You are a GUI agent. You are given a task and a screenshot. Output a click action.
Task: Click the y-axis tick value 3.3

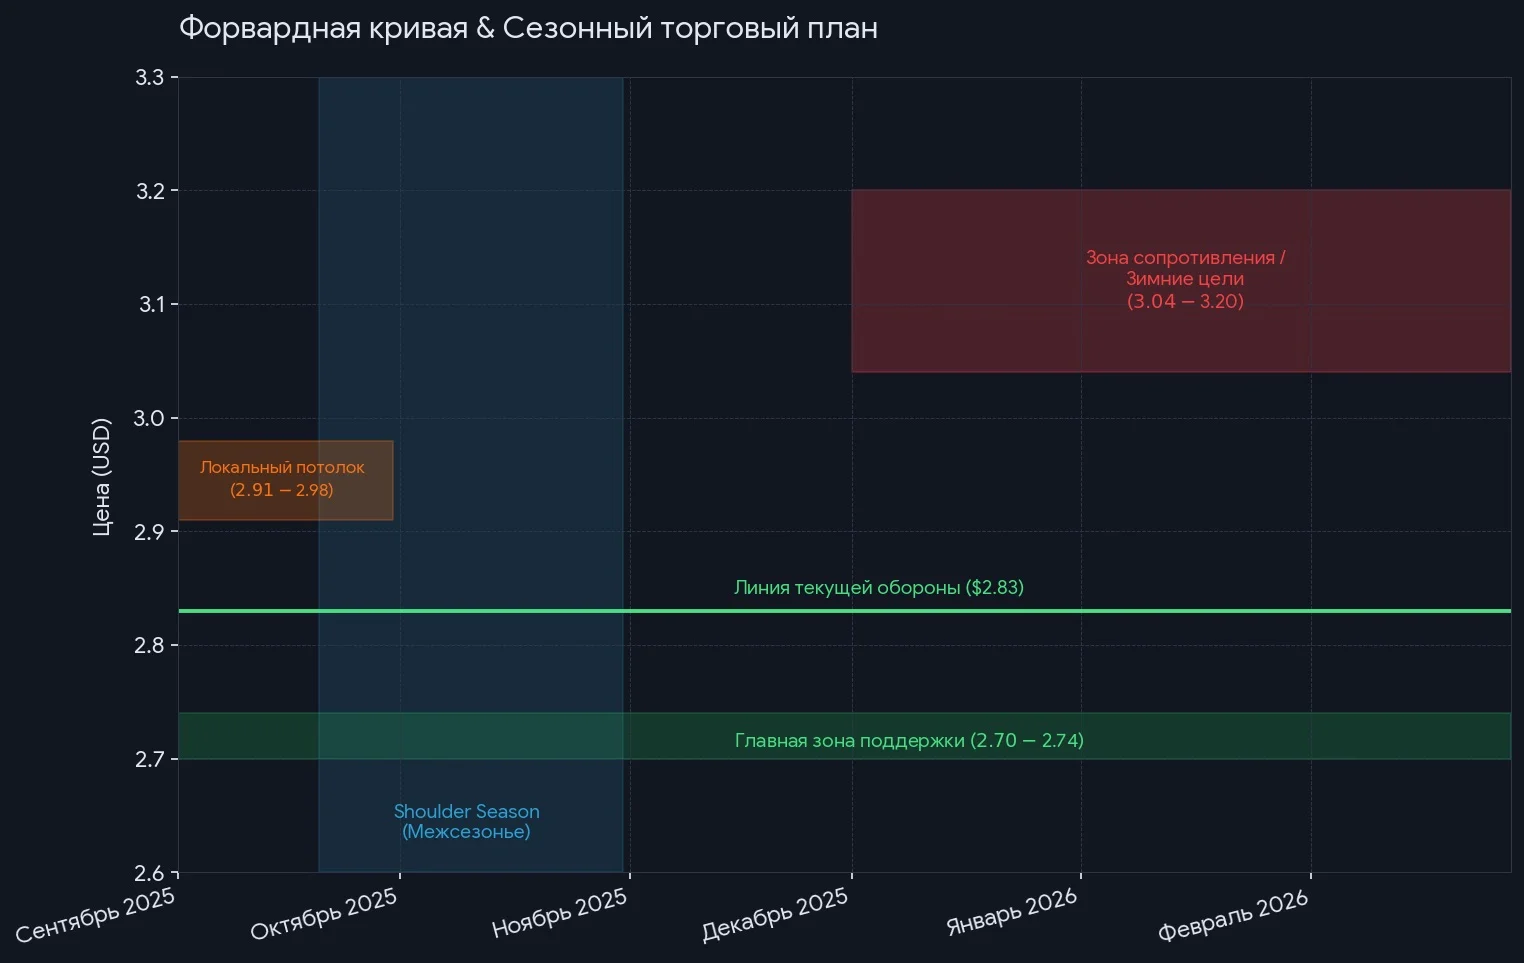click(150, 78)
